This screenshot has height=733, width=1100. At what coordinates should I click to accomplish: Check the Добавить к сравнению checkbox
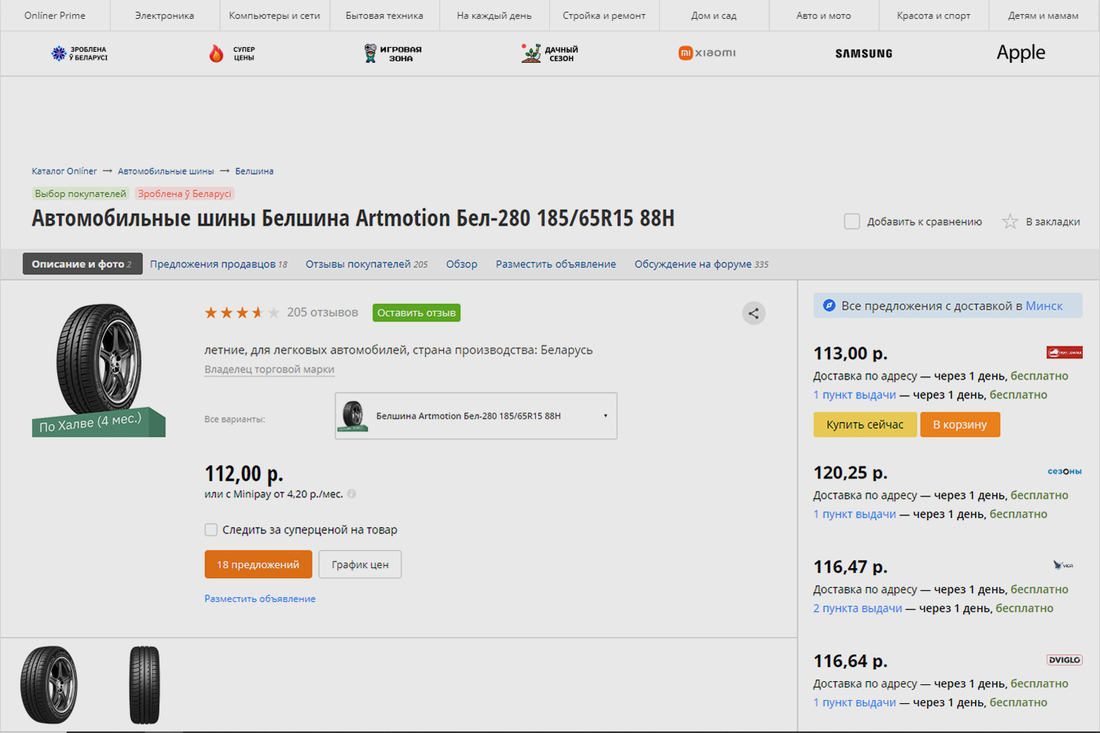(852, 221)
